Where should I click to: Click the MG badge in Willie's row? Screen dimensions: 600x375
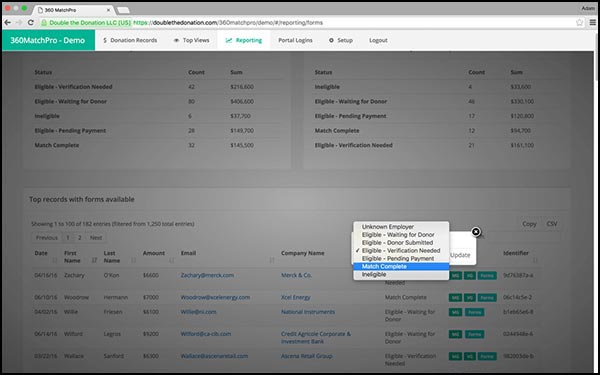[x=455, y=312]
